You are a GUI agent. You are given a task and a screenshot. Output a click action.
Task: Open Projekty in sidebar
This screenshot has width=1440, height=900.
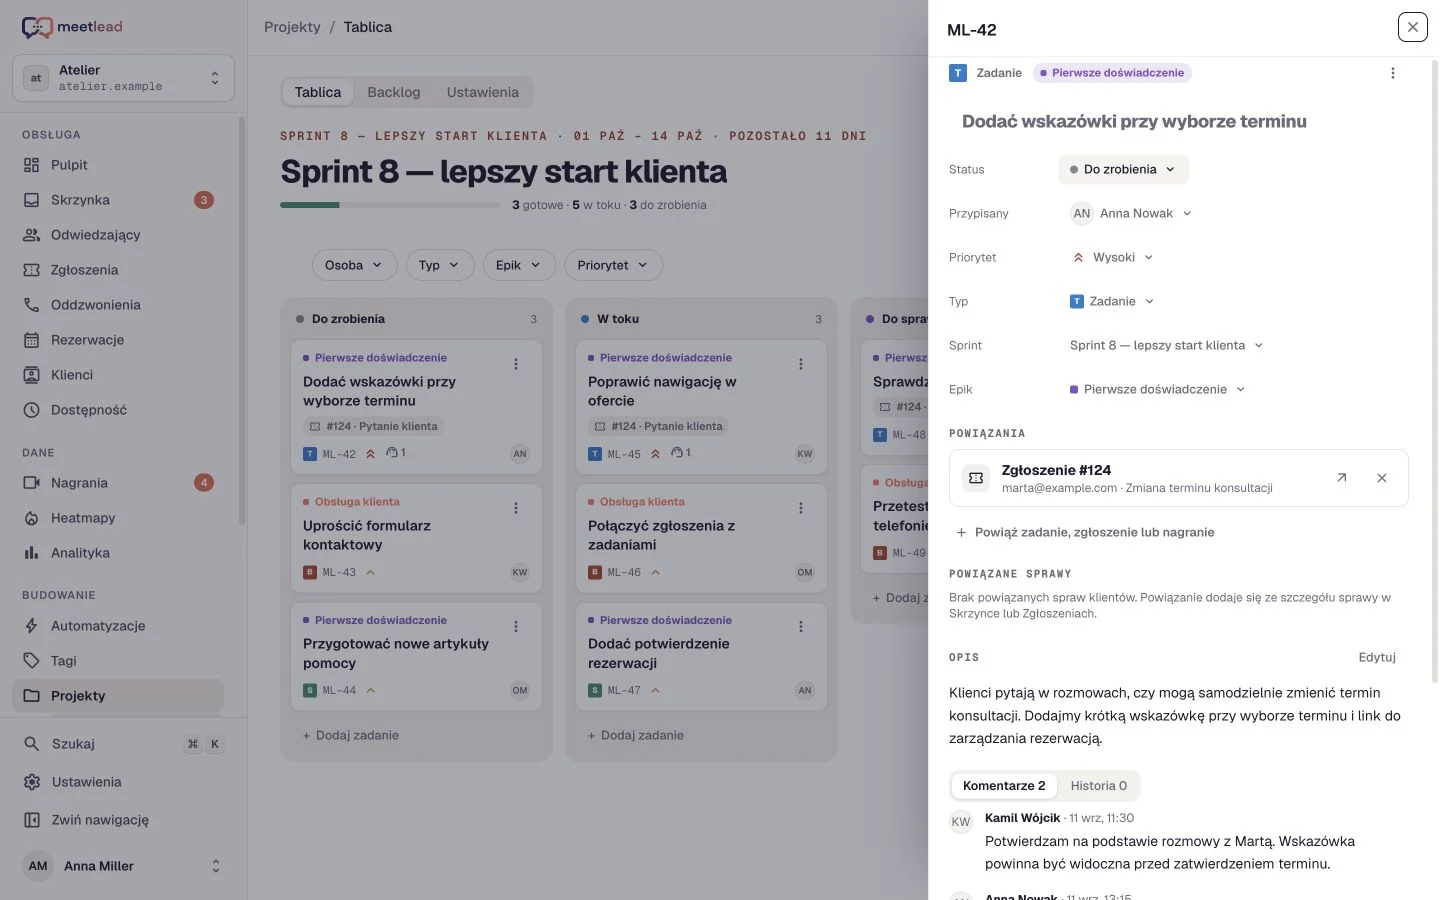[118, 696]
